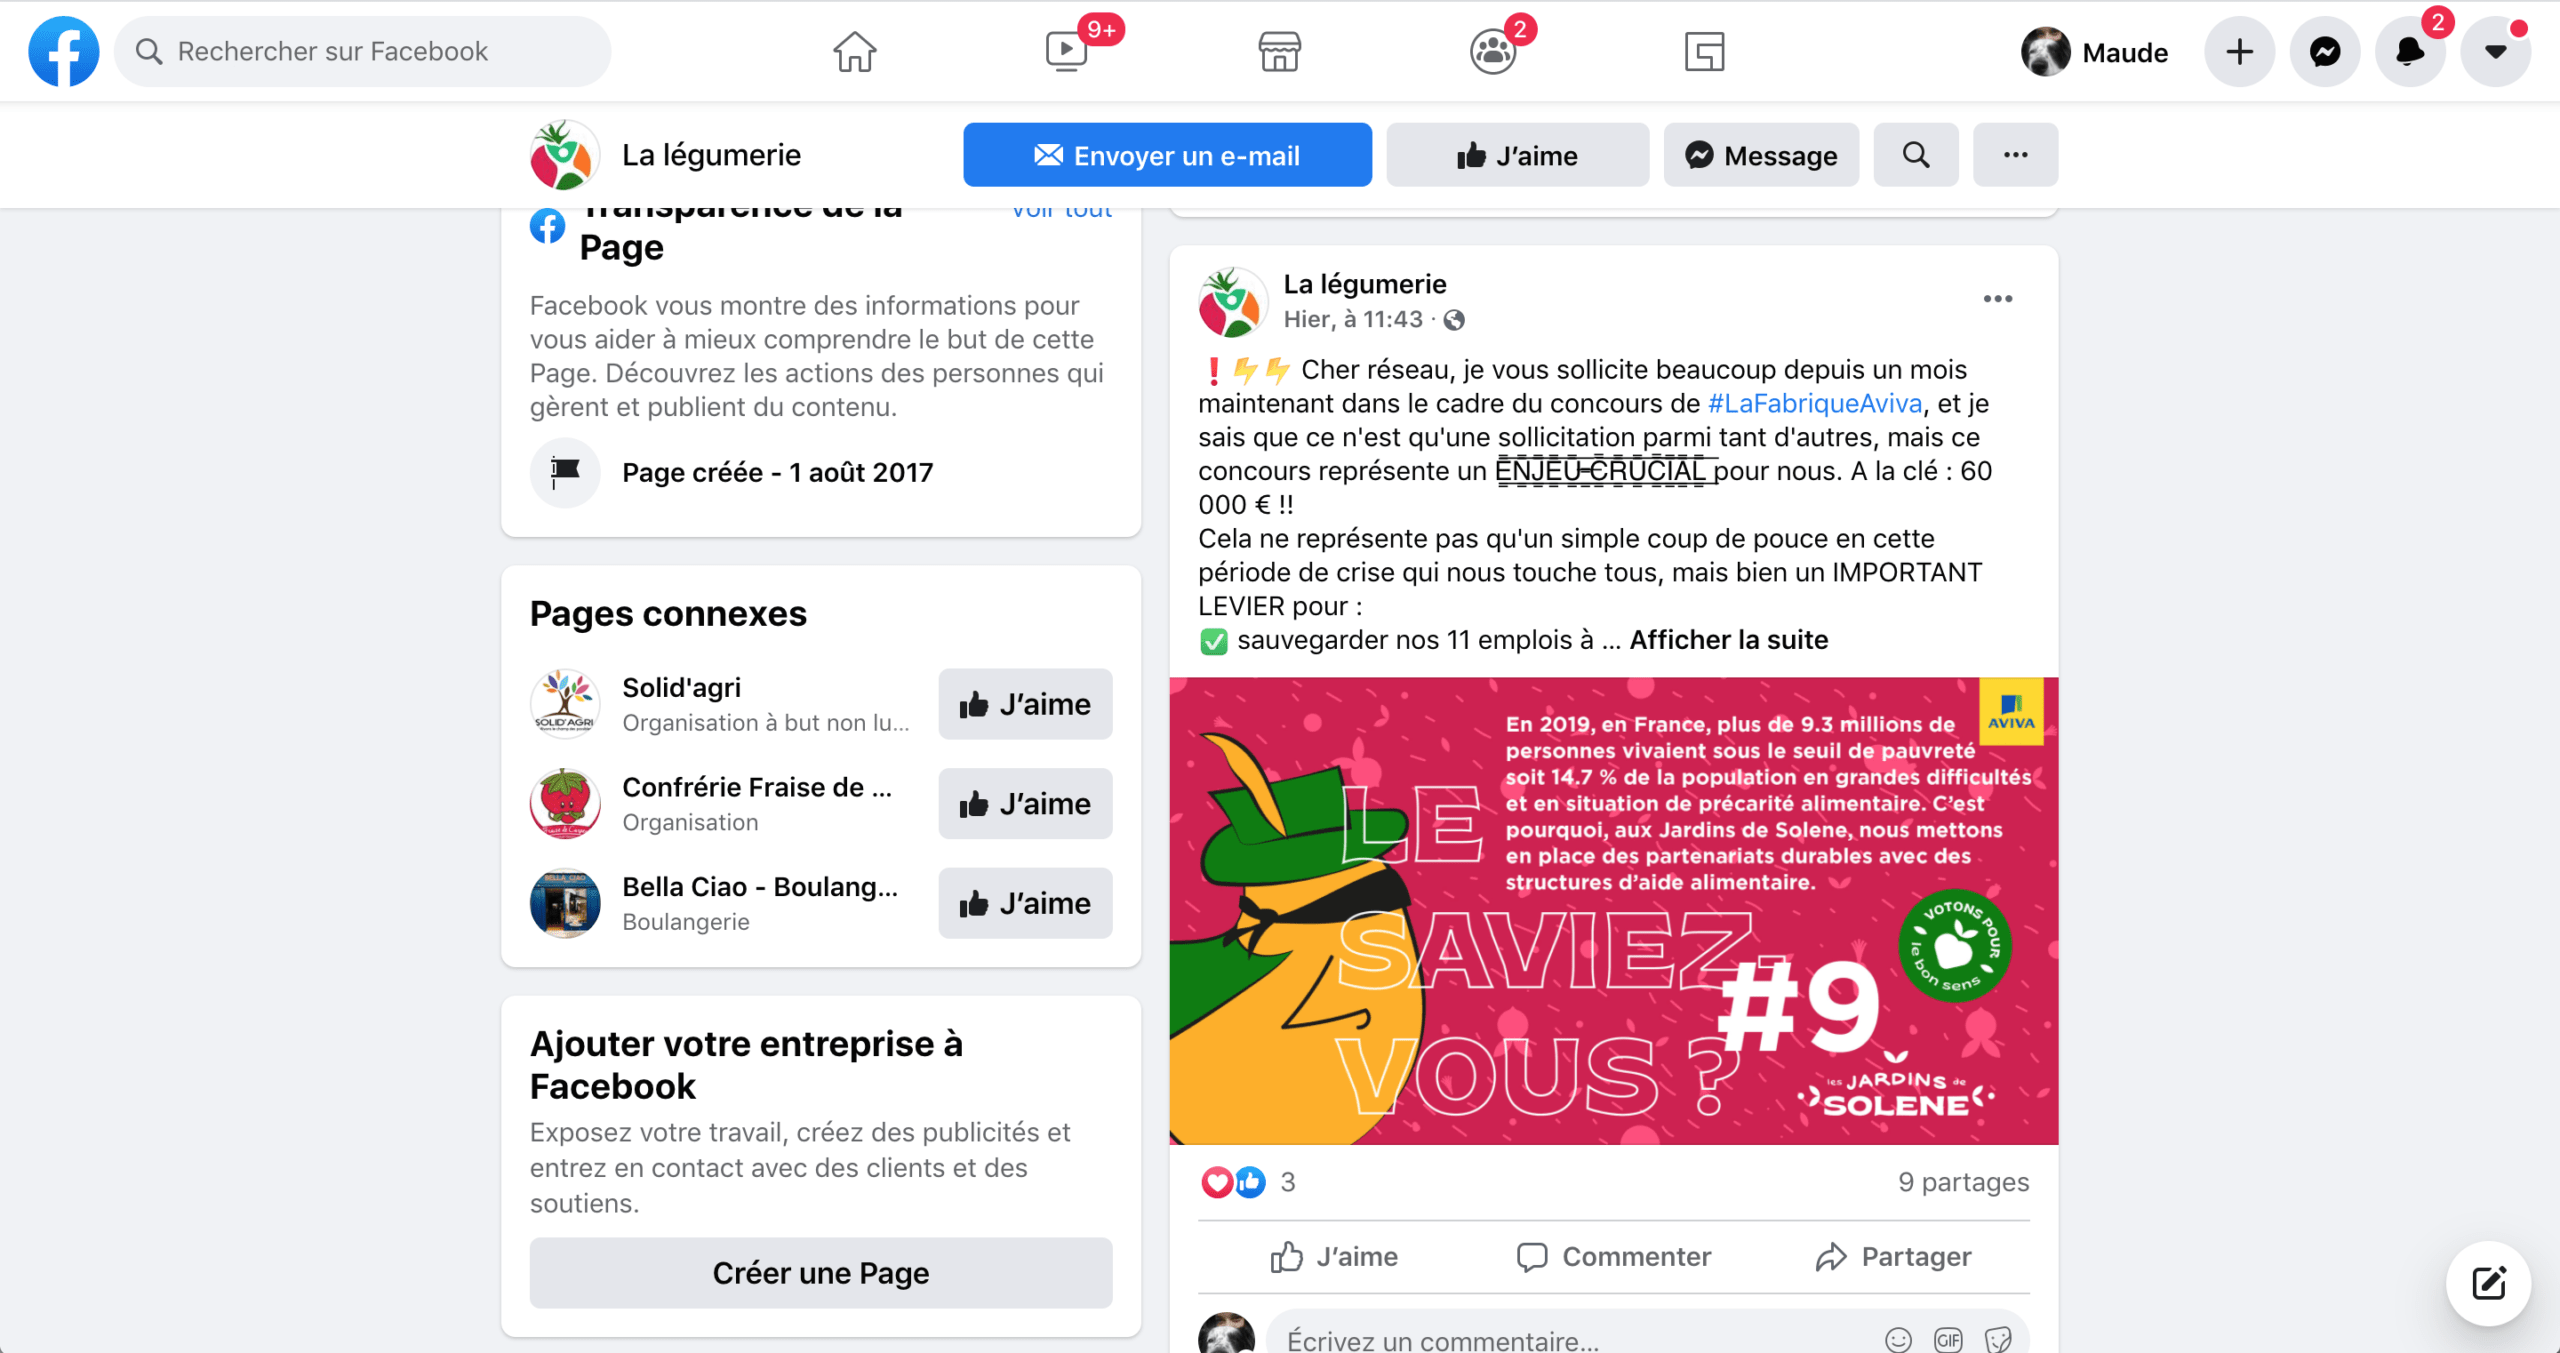The image size is (2560, 1353).
Task: Search the La légumerie page icon
Action: (x=1915, y=155)
